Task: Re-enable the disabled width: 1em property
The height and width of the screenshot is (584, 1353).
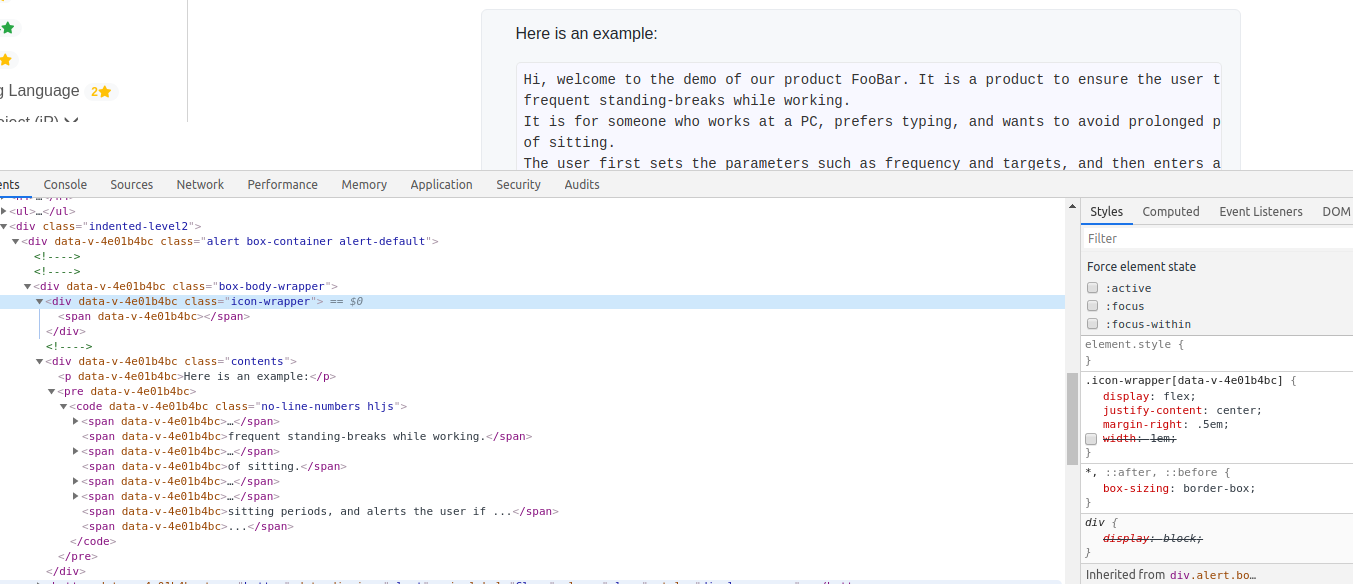Action: point(1092,439)
